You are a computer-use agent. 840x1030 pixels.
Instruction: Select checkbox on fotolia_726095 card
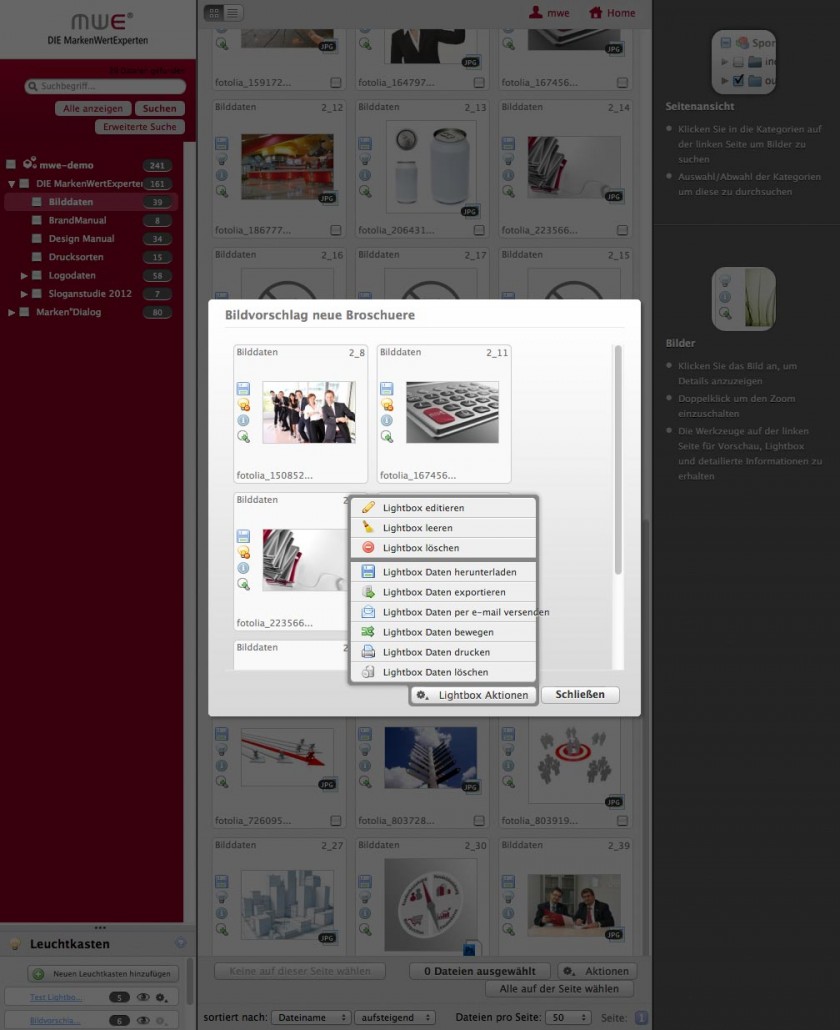pos(336,820)
